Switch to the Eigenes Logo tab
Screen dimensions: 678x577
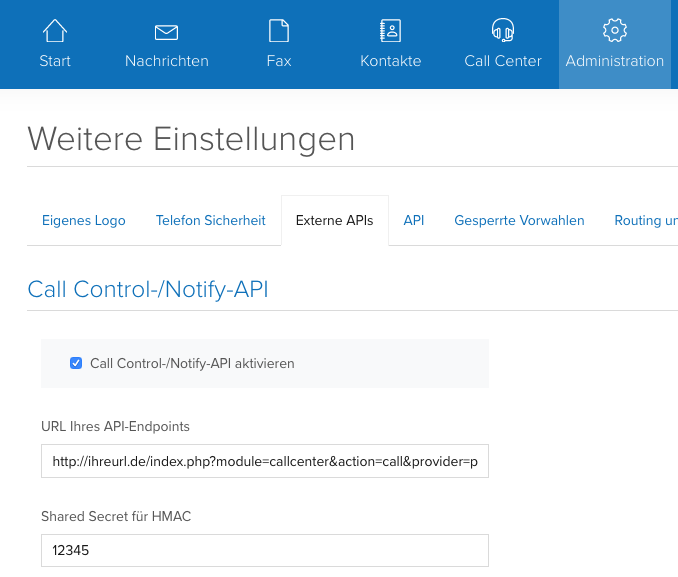[84, 220]
